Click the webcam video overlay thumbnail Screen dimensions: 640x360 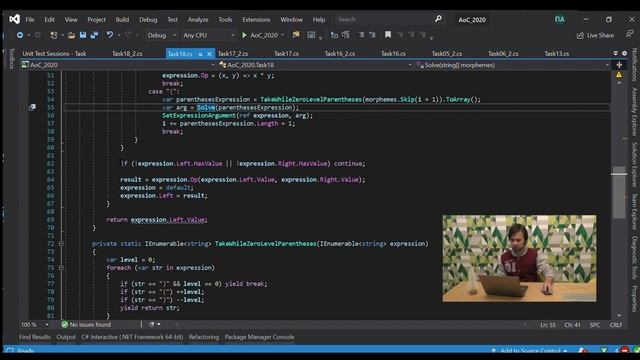519,258
